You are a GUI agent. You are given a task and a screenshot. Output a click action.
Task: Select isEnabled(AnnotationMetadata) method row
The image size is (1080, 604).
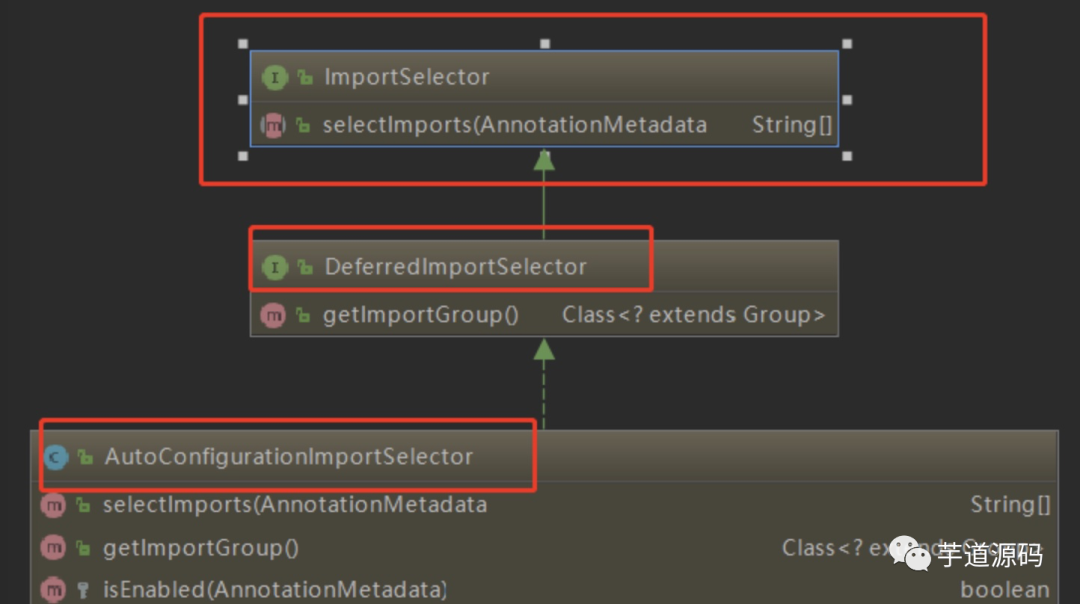(274, 590)
